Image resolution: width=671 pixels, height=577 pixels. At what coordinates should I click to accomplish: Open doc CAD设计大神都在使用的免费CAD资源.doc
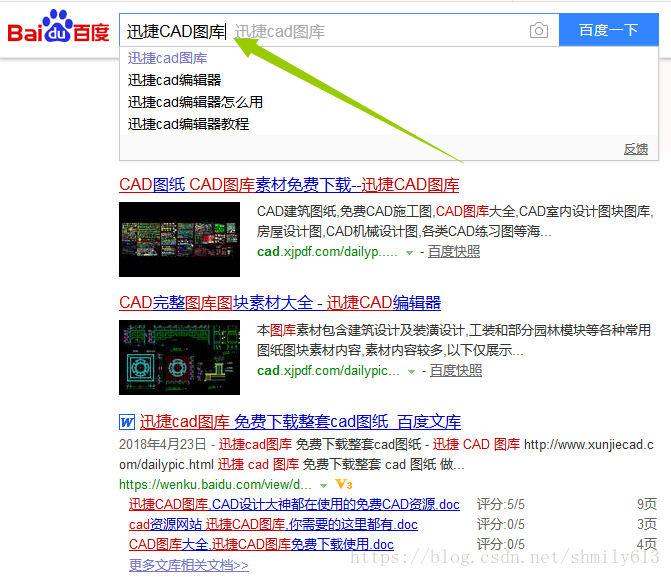[x=294, y=504]
